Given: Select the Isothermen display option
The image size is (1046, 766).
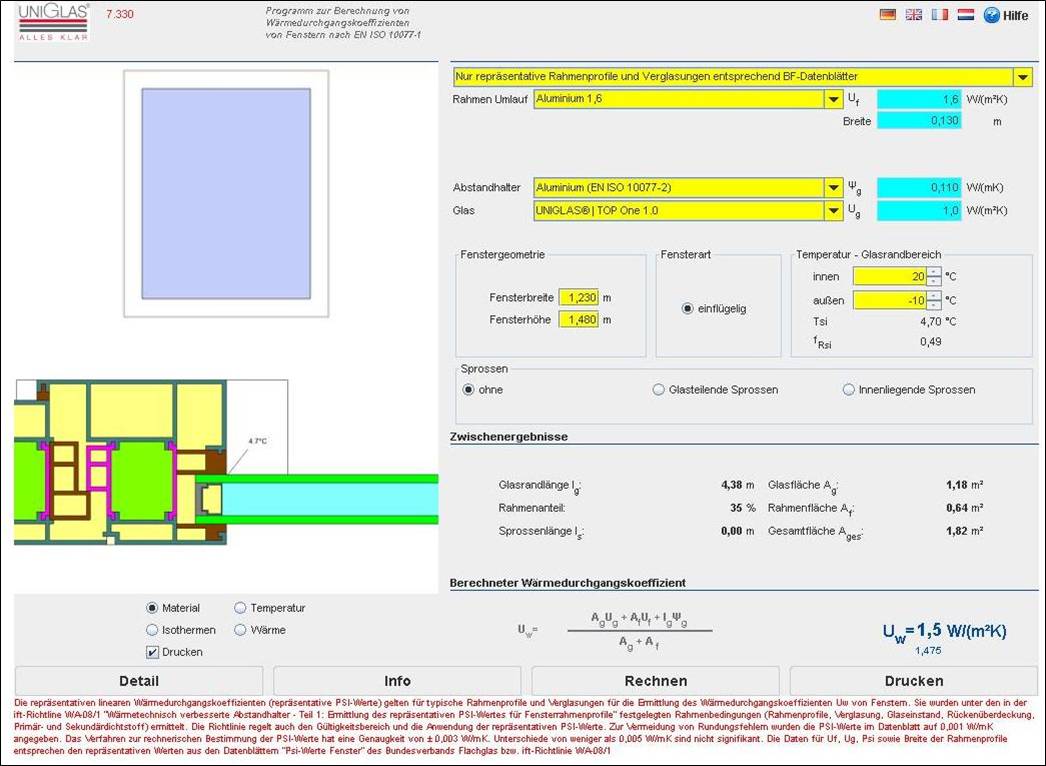Looking at the screenshot, I should click(x=153, y=630).
